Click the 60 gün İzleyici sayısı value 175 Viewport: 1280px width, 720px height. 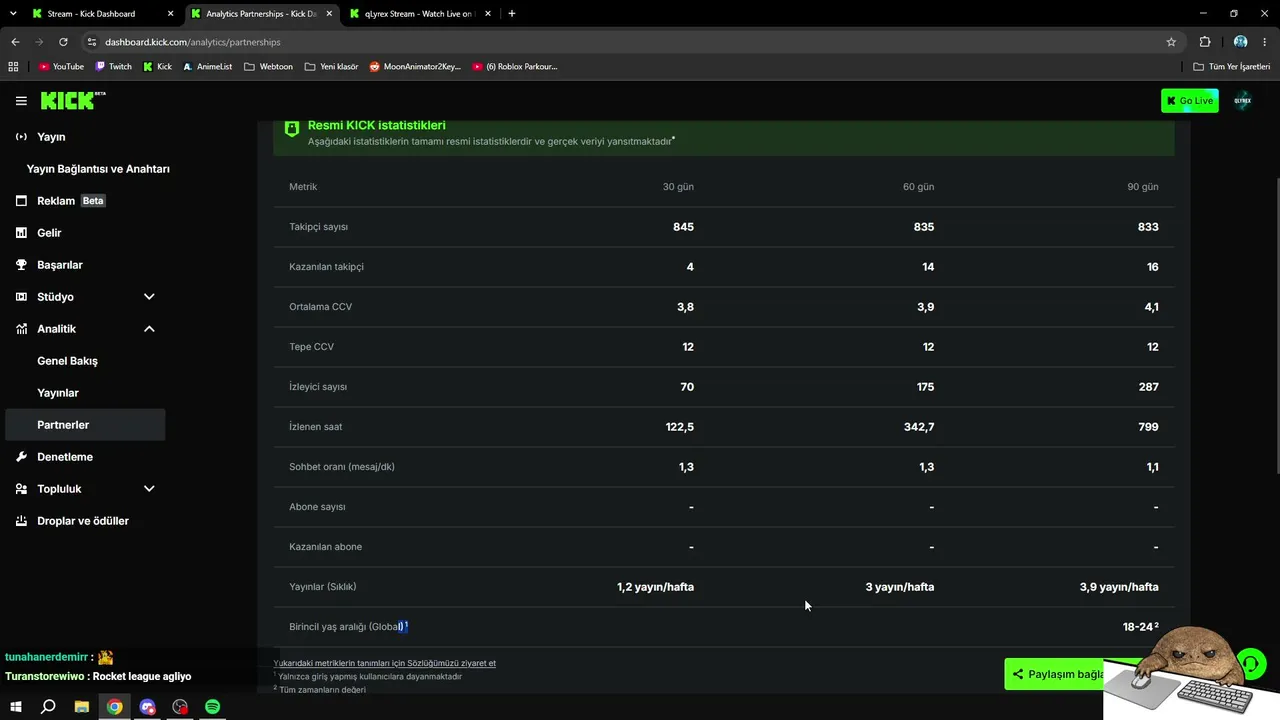pyautogui.click(x=924, y=387)
